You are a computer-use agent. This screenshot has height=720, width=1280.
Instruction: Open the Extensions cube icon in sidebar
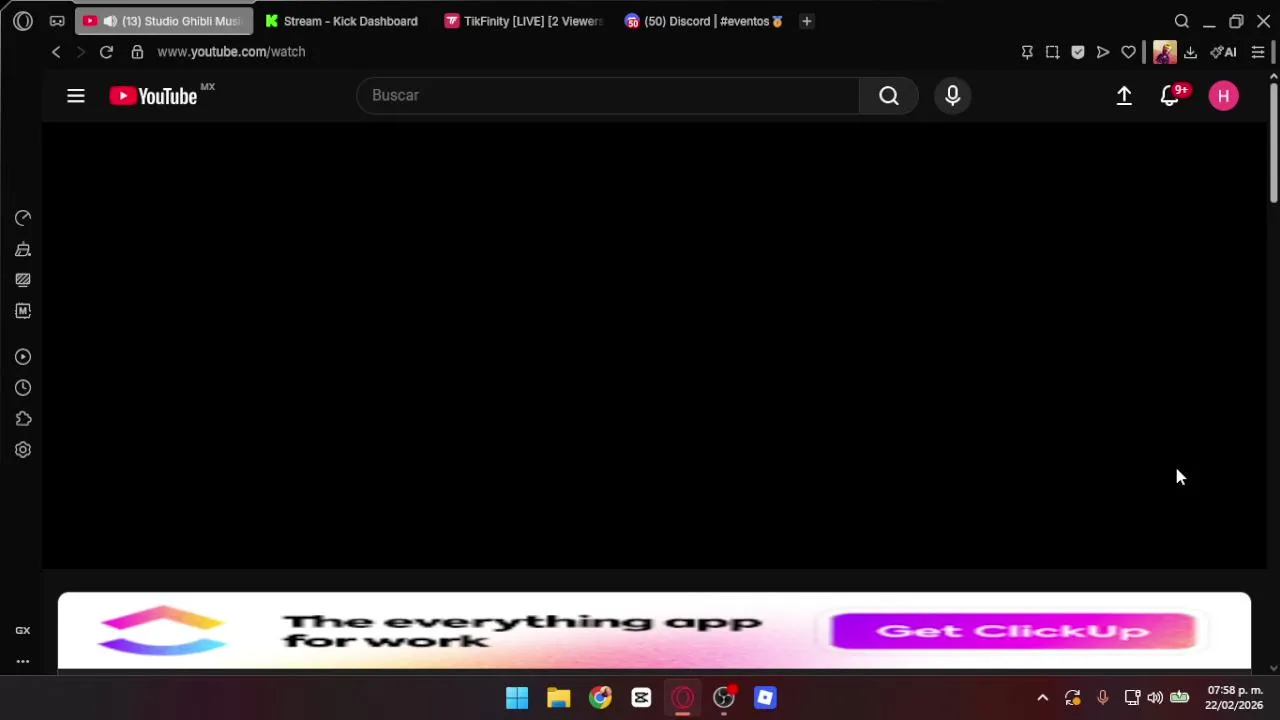pyautogui.click(x=23, y=419)
